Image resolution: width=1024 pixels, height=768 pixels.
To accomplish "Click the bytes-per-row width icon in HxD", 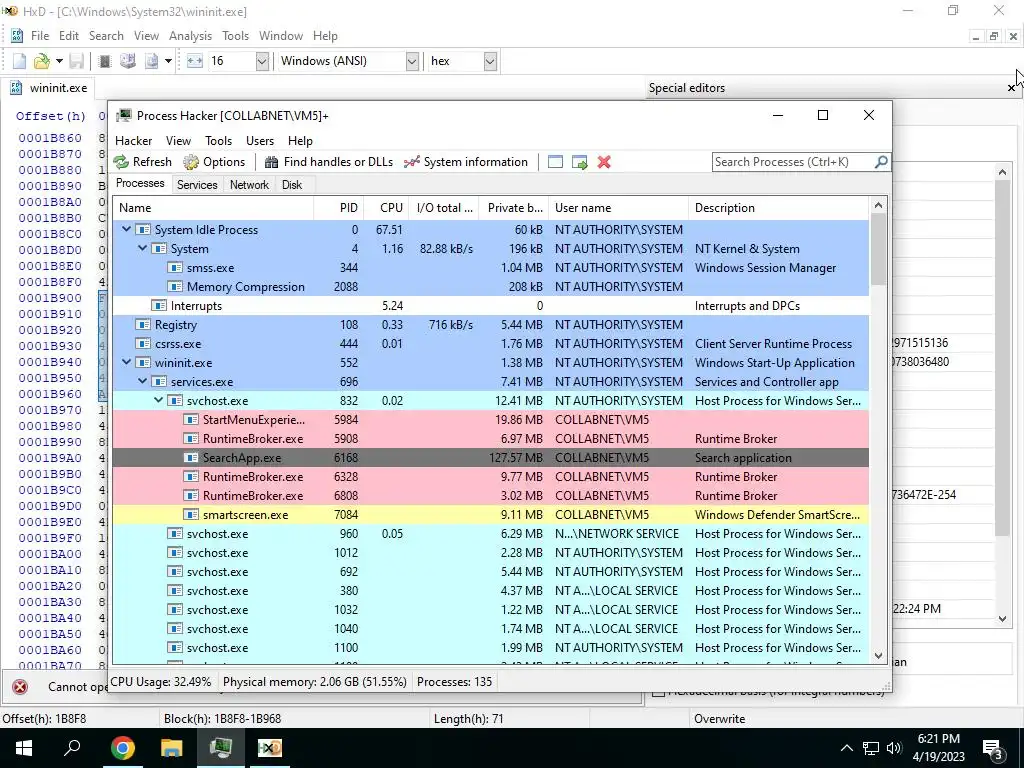I will pyautogui.click(x=195, y=61).
